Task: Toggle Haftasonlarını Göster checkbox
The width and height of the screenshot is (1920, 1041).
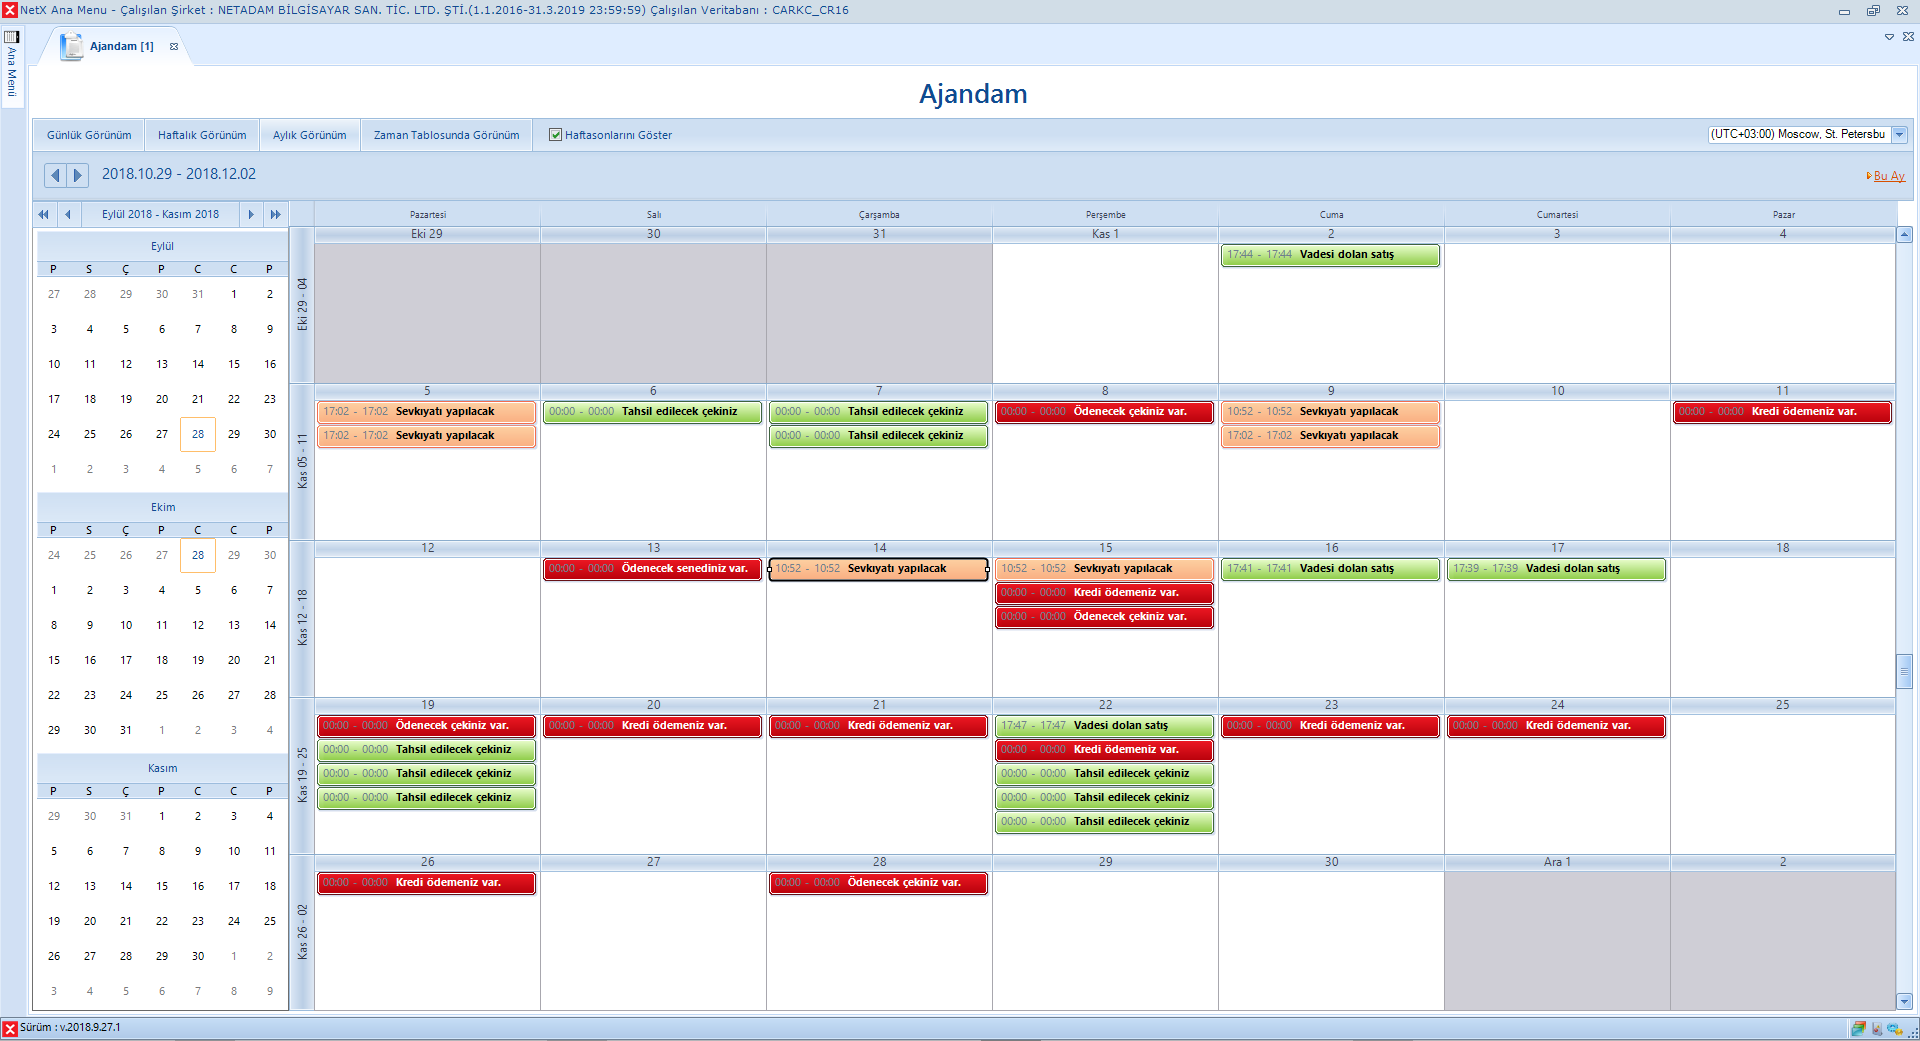Action: [555, 135]
